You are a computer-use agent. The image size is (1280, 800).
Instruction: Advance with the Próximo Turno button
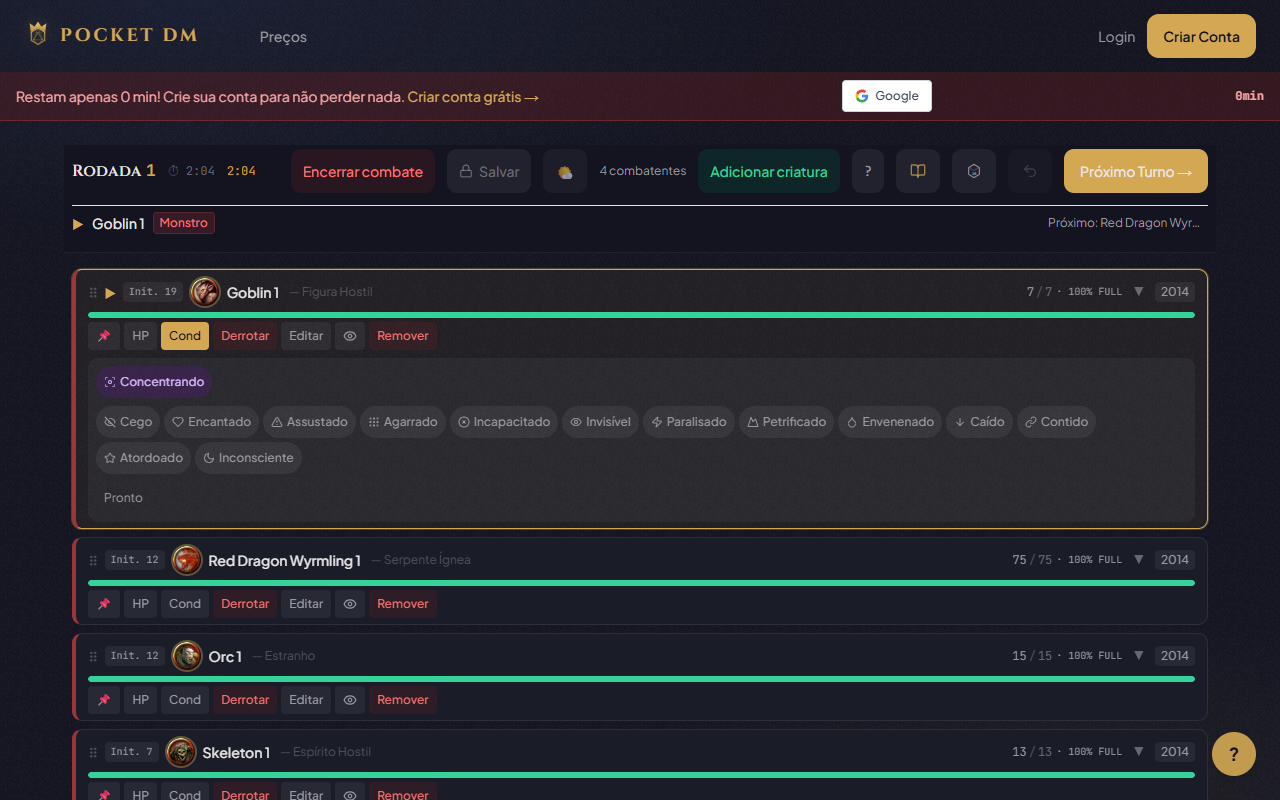click(1135, 171)
